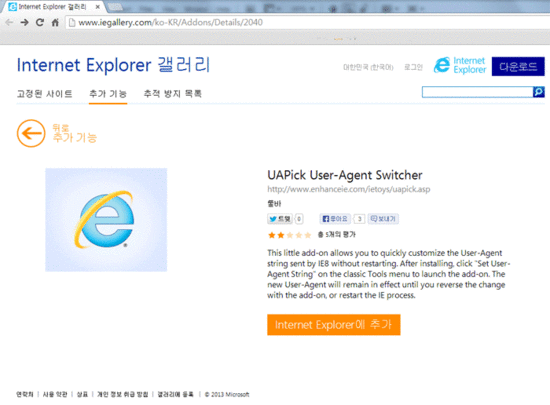Open the enhanceie.com uapick.asp link

(x=349, y=189)
